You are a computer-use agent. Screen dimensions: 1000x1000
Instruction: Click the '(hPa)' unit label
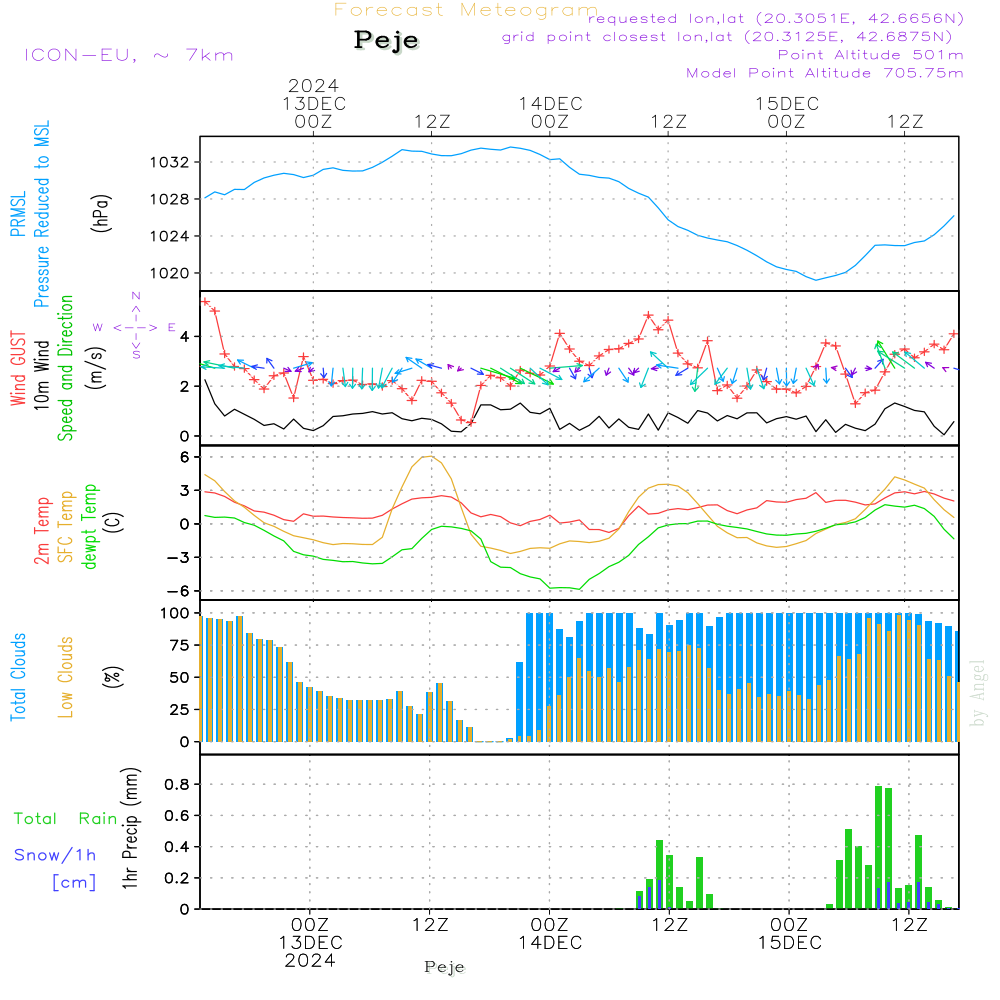click(x=101, y=213)
